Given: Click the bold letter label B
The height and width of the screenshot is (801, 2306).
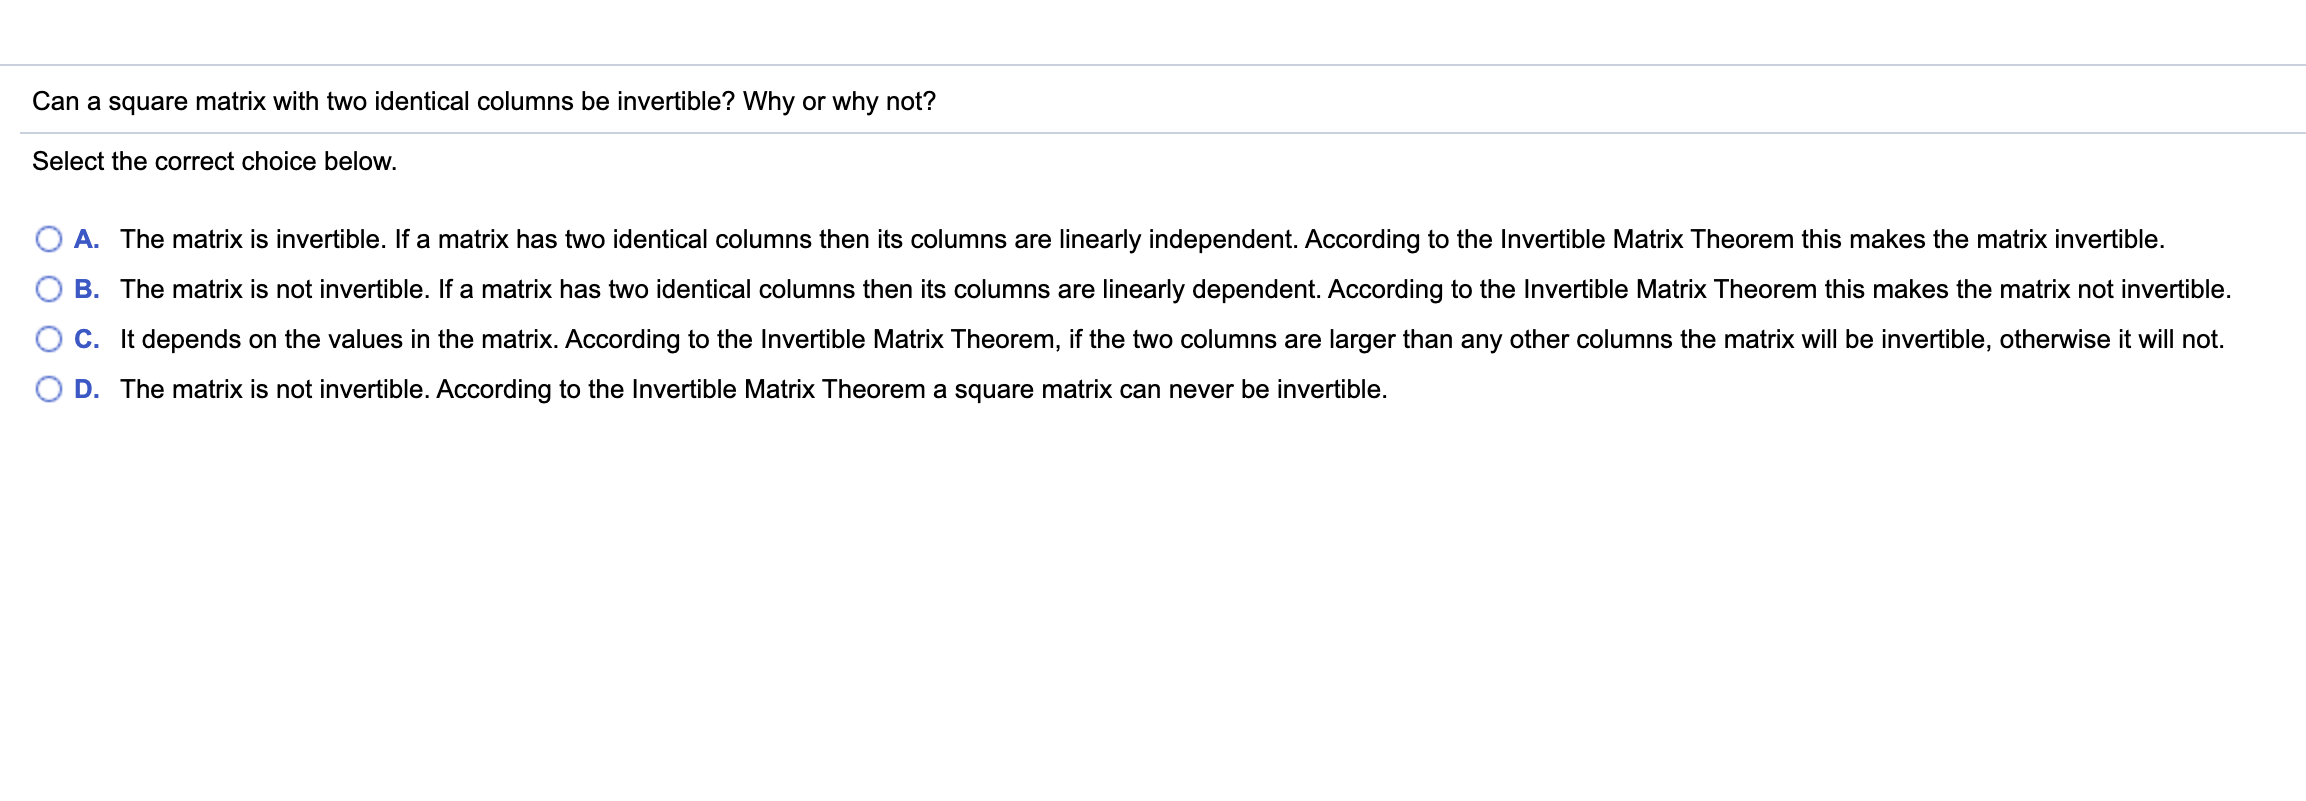Looking at the screenshot, I should pyautogui.click(x=87, y=289).
